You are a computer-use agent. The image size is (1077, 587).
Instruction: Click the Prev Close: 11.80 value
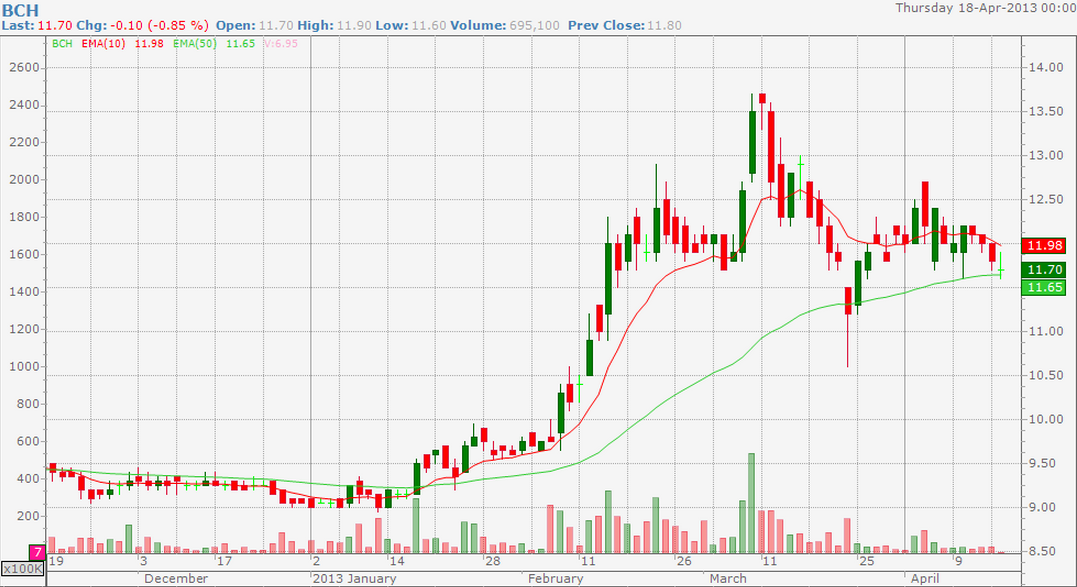tap(665, 25)
